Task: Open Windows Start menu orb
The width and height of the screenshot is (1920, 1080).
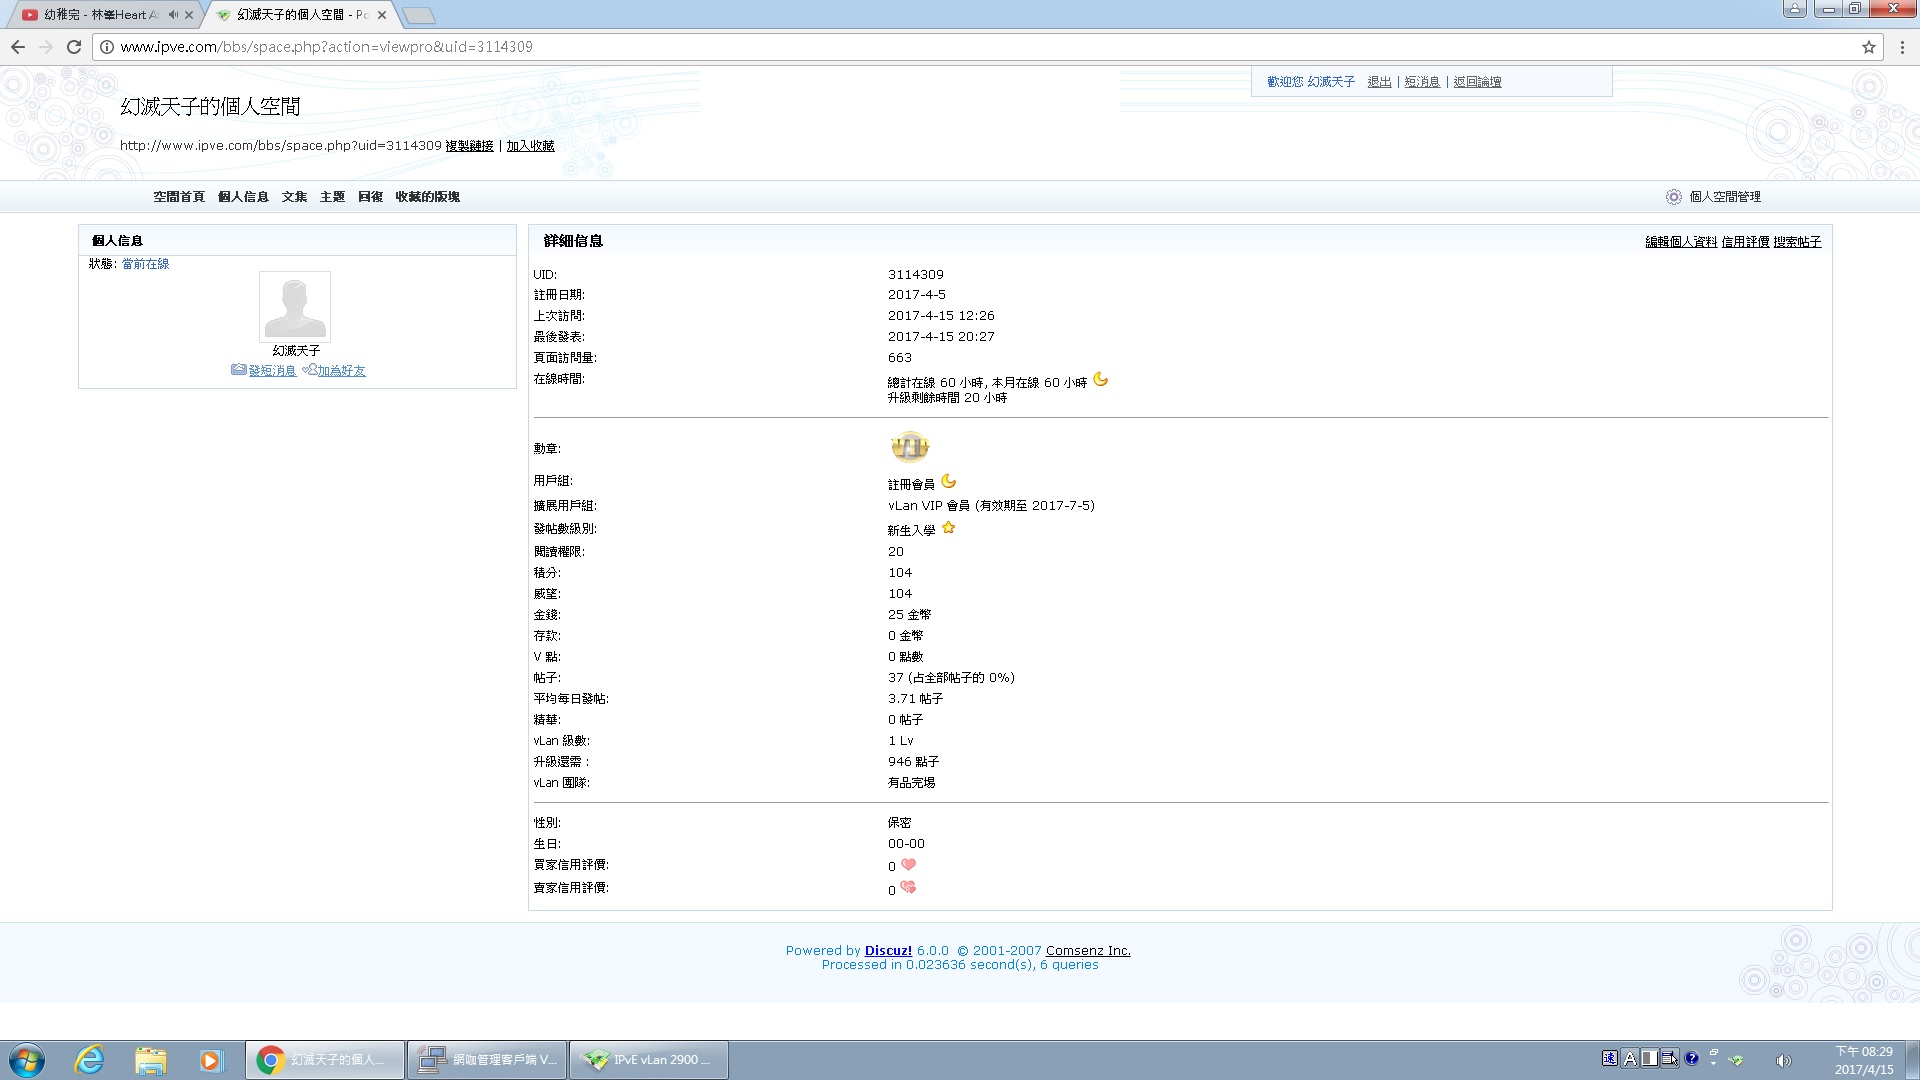Action: 27,1060
